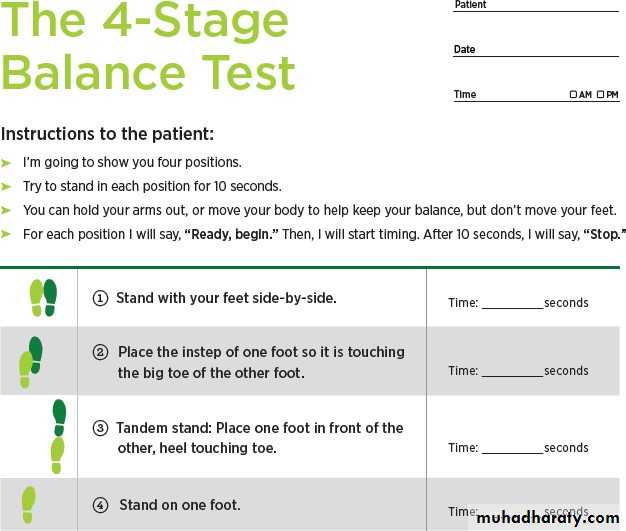Click "Instructions to the patient:" heading
Screen dimensions: 626x531
107,134
